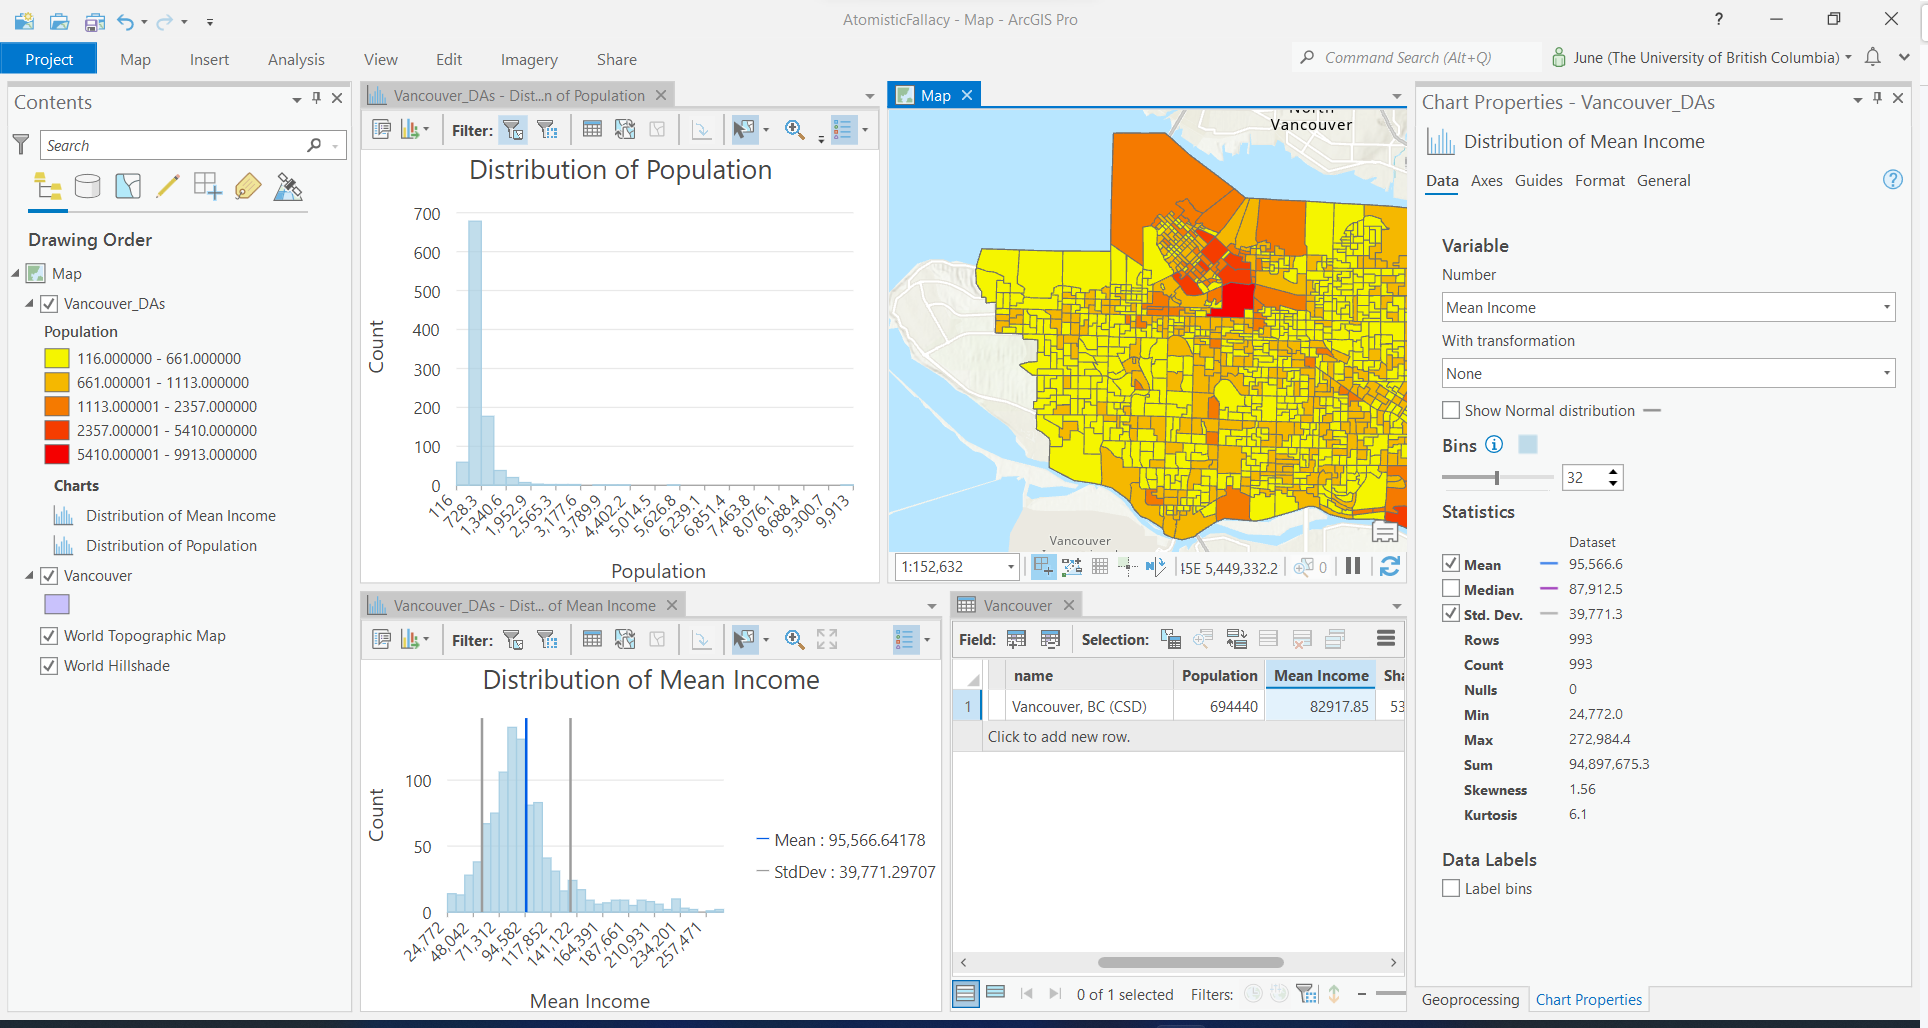Select List By Data Source icon
The image size is (1928, 1028).
(88, 186)
